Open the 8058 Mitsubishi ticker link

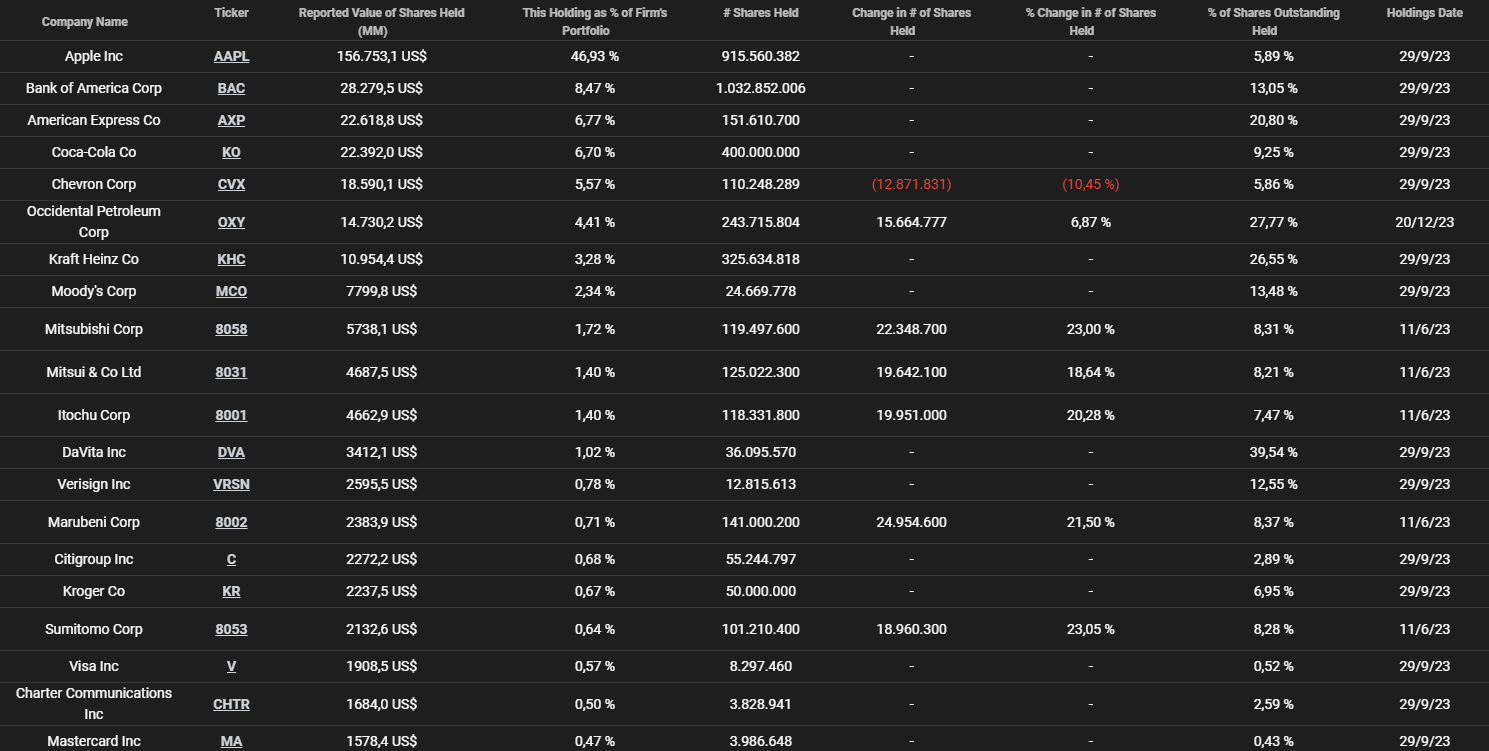click(x=231, y=329)
